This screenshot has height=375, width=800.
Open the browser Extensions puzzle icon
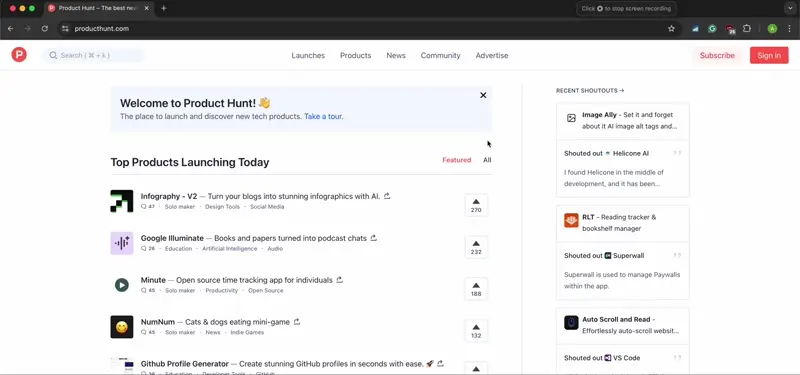pyautogui.click(x=747, y=29)
